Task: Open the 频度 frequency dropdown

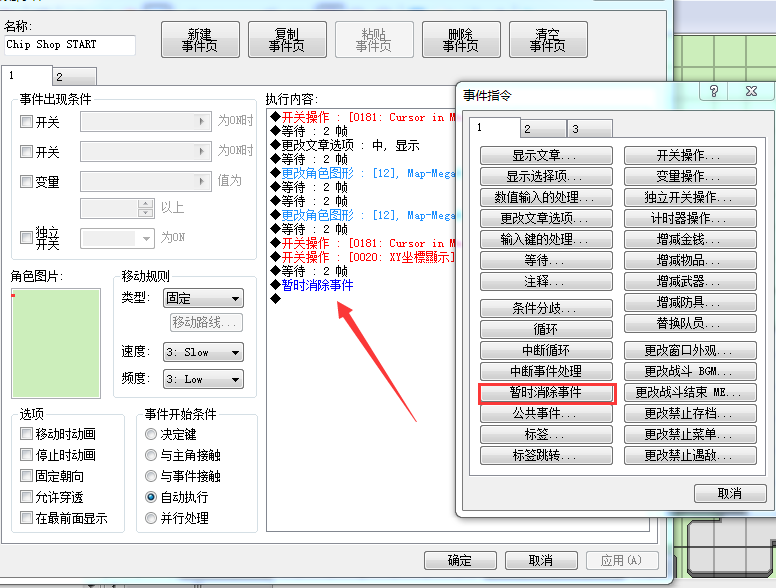Action: coord(203,379)
